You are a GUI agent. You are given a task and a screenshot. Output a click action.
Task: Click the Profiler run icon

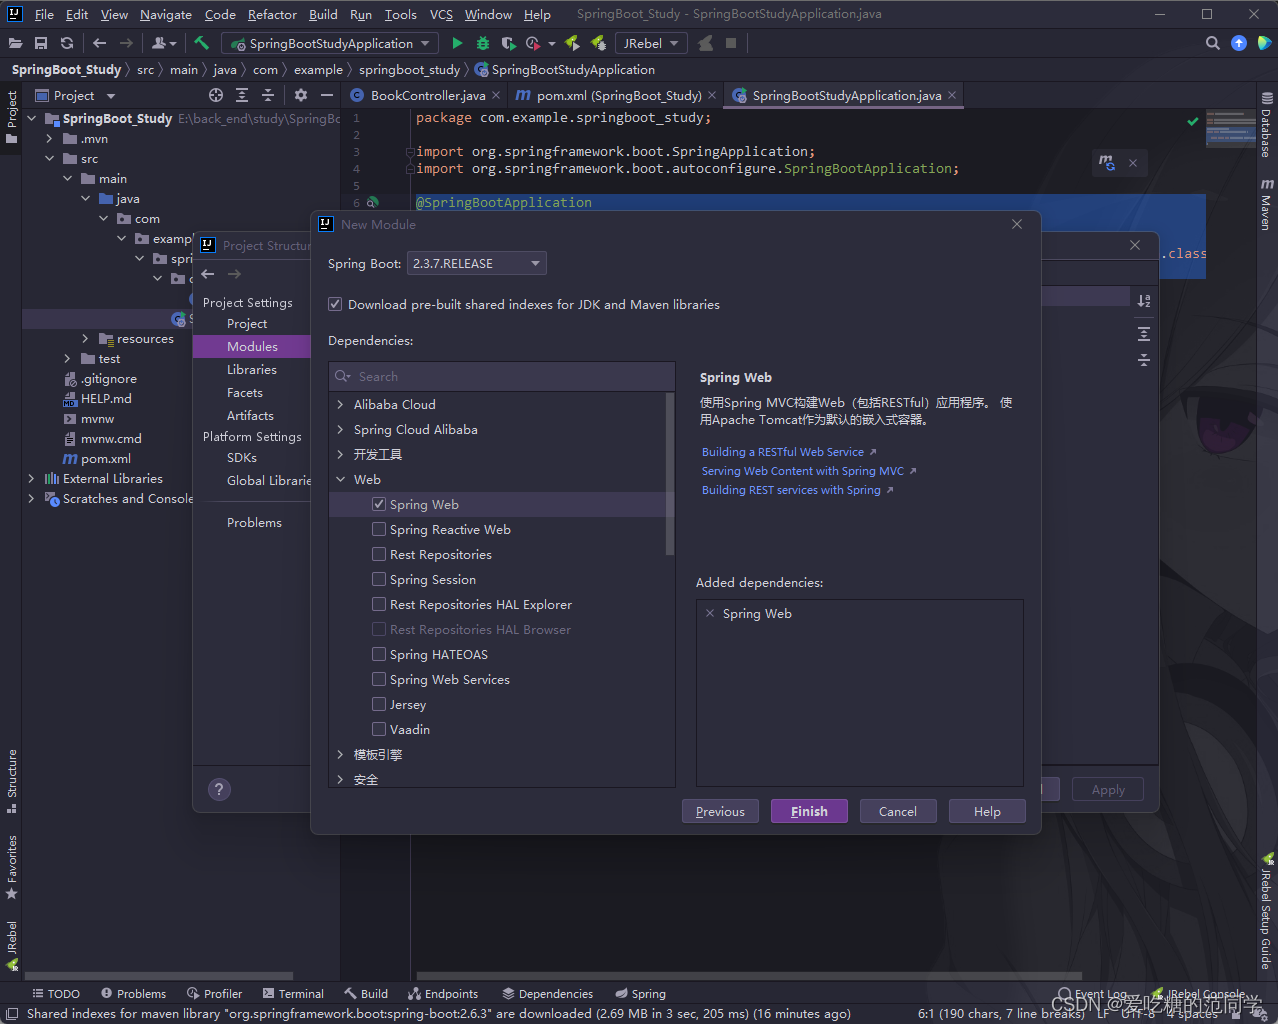click(x=533, y=43)
